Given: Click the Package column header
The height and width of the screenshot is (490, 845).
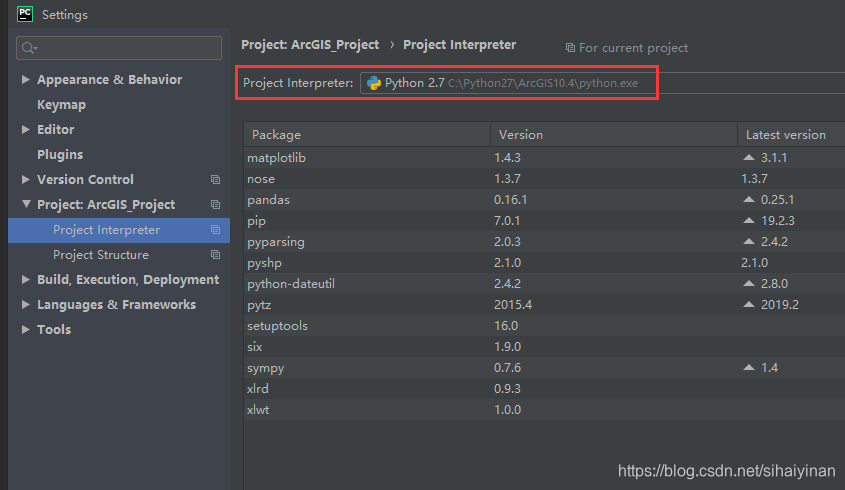Looking at the screenshot, I should (367, 135).
